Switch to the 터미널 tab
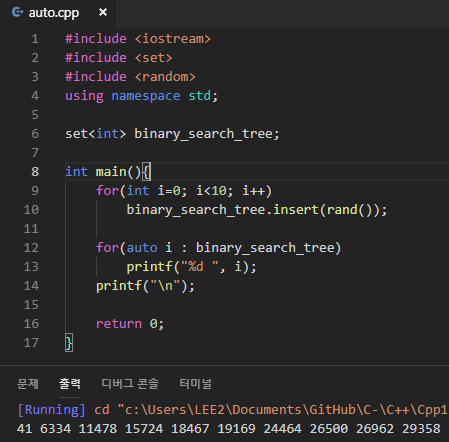Image resolution: width=449 pixels, height=442 pixels. [196, 384]
